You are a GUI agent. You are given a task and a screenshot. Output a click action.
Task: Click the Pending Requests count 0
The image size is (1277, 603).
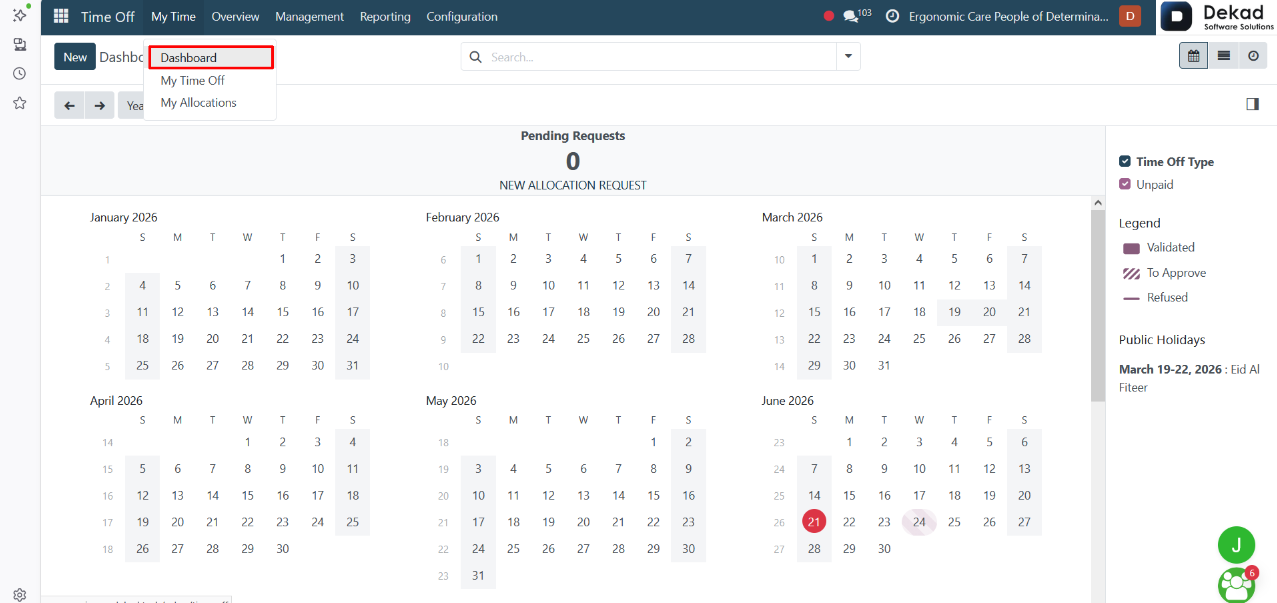click(x=573, y=161)
